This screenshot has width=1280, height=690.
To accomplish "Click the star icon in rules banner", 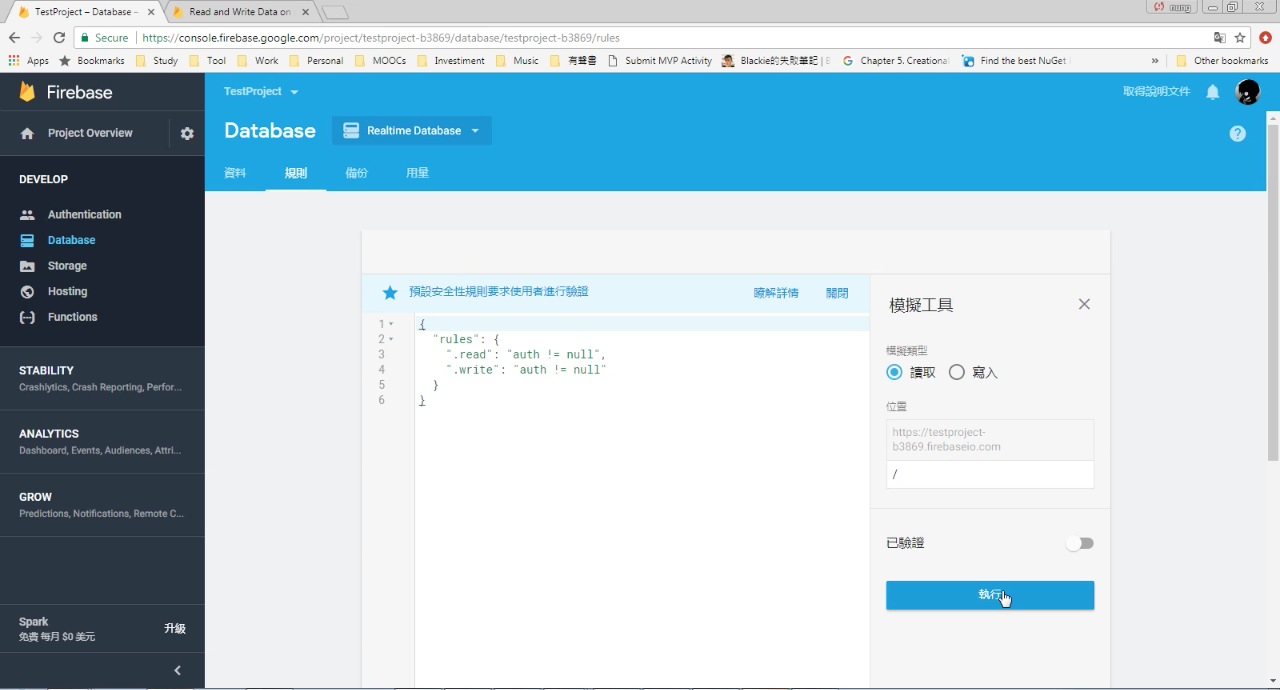I will (390, 292).
